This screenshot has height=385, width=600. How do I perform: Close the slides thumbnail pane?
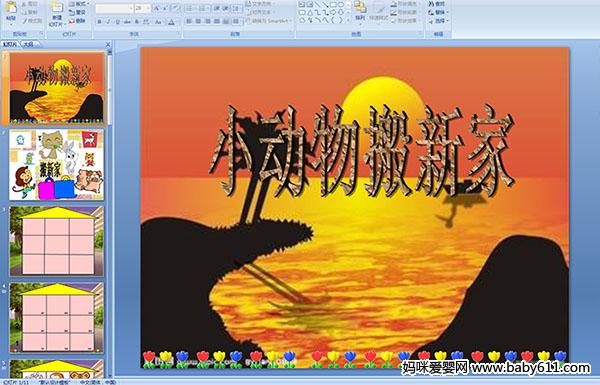(x=108, y=44)
